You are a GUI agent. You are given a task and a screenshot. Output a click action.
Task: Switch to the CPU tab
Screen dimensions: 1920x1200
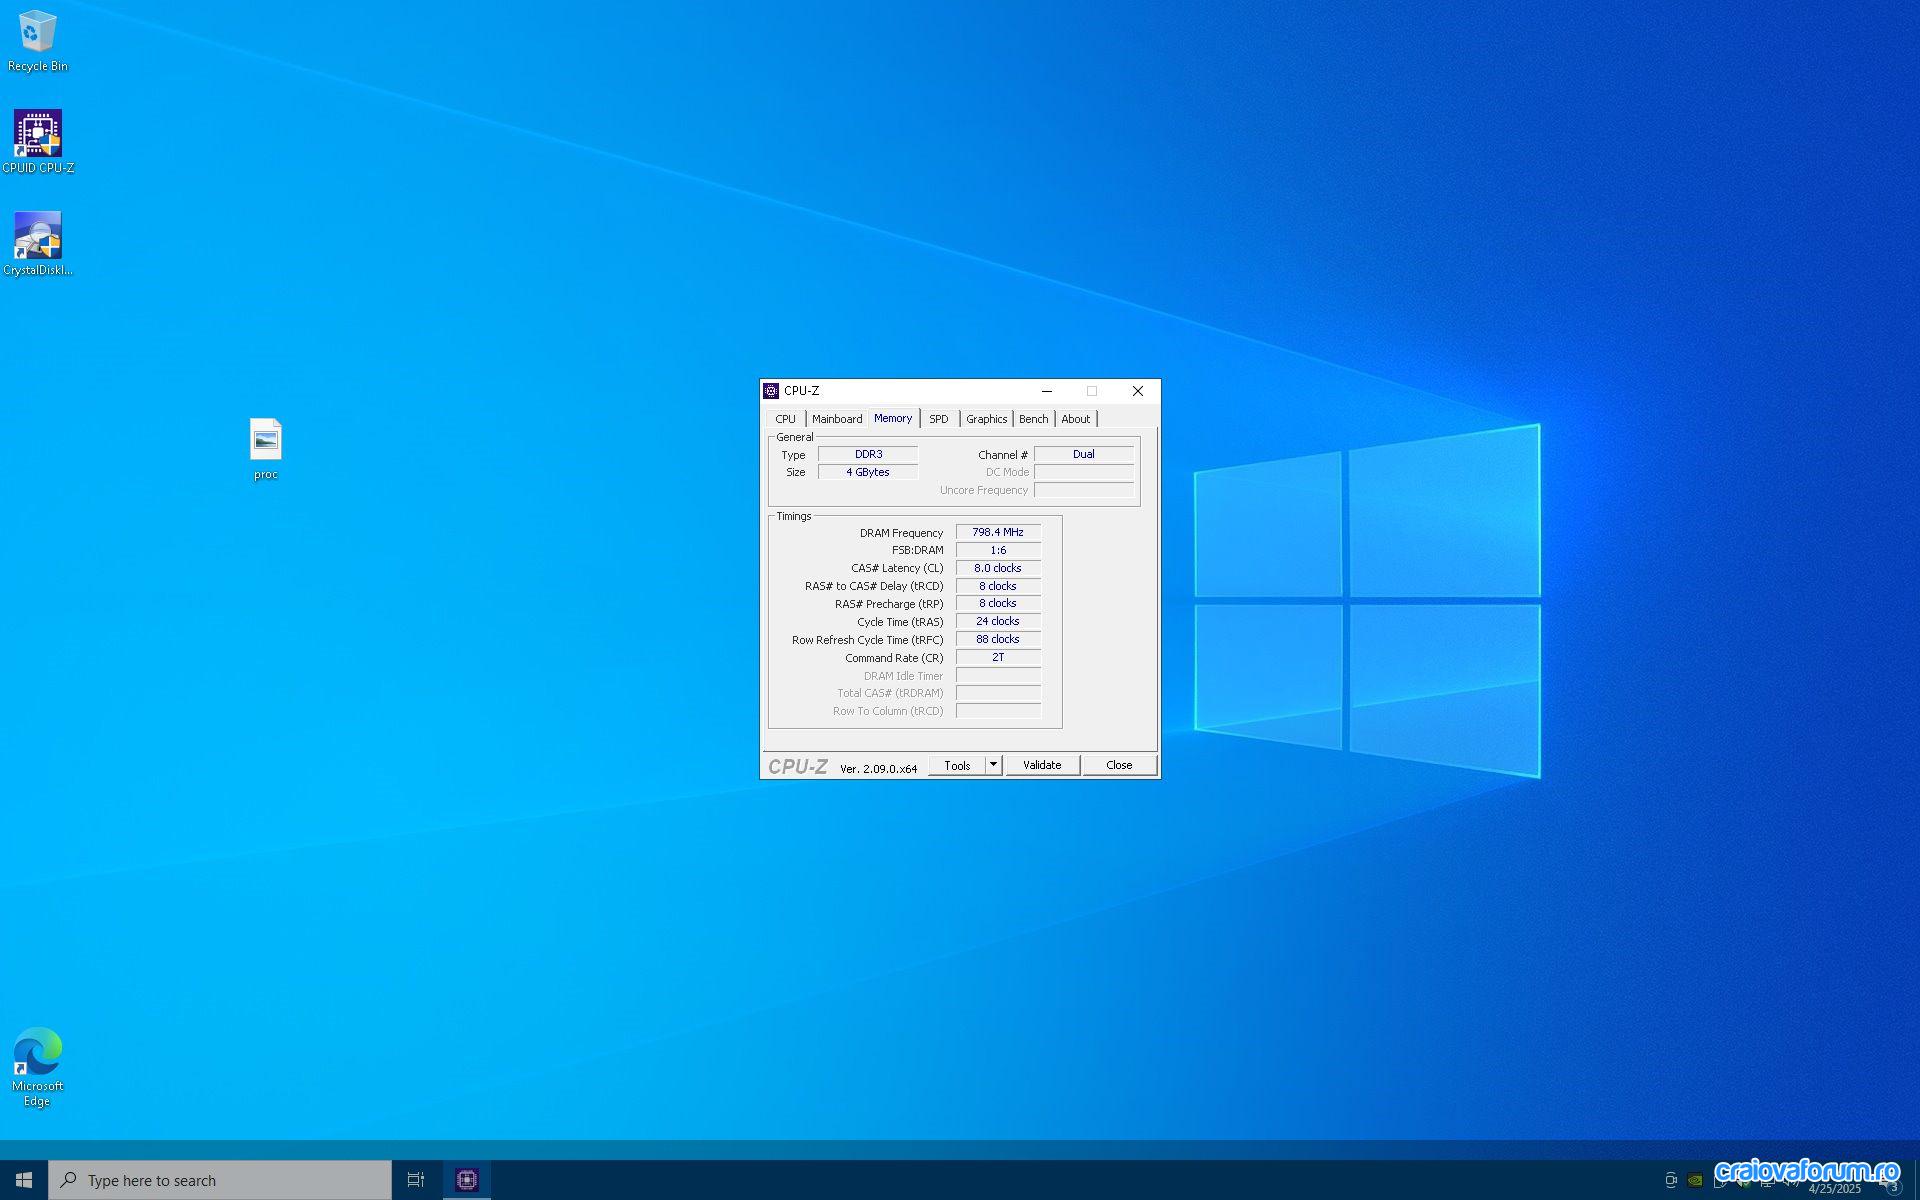pos(786,419)
